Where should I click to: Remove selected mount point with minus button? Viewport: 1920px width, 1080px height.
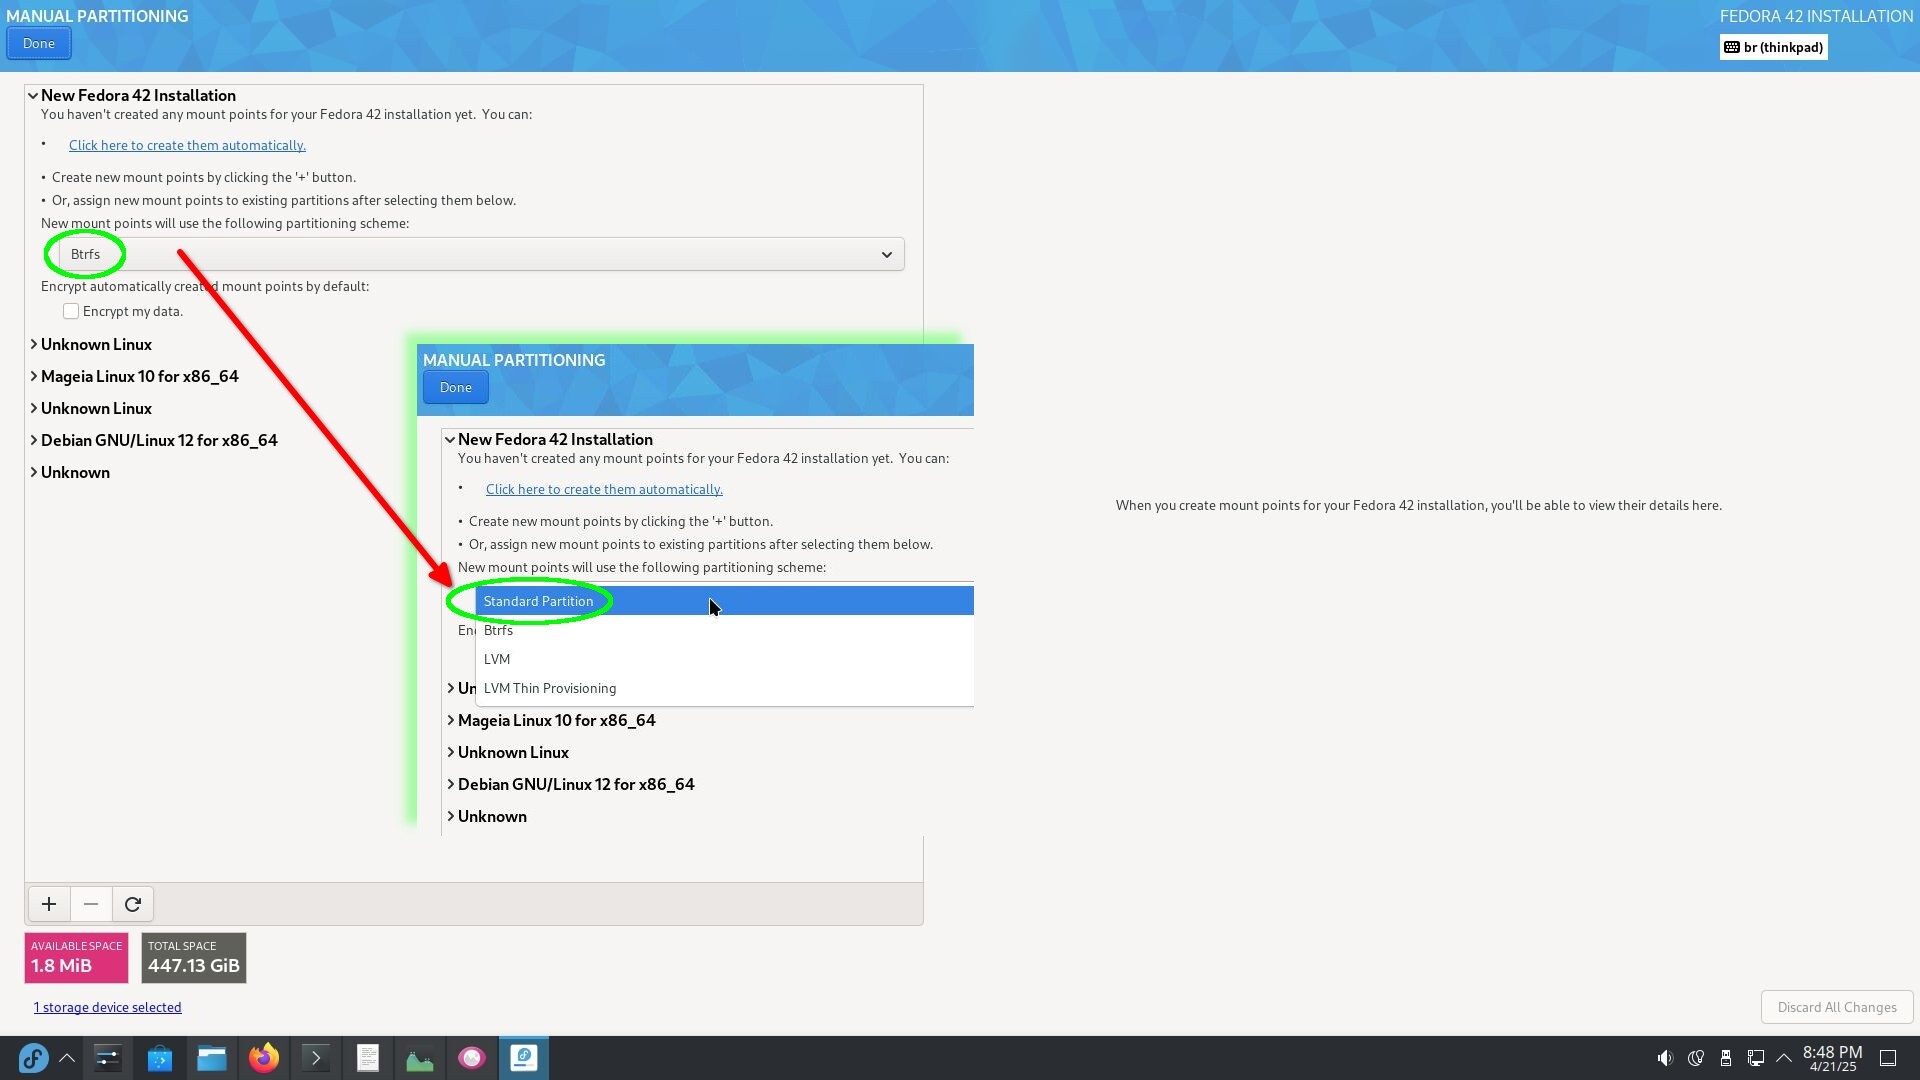(91, 904)
